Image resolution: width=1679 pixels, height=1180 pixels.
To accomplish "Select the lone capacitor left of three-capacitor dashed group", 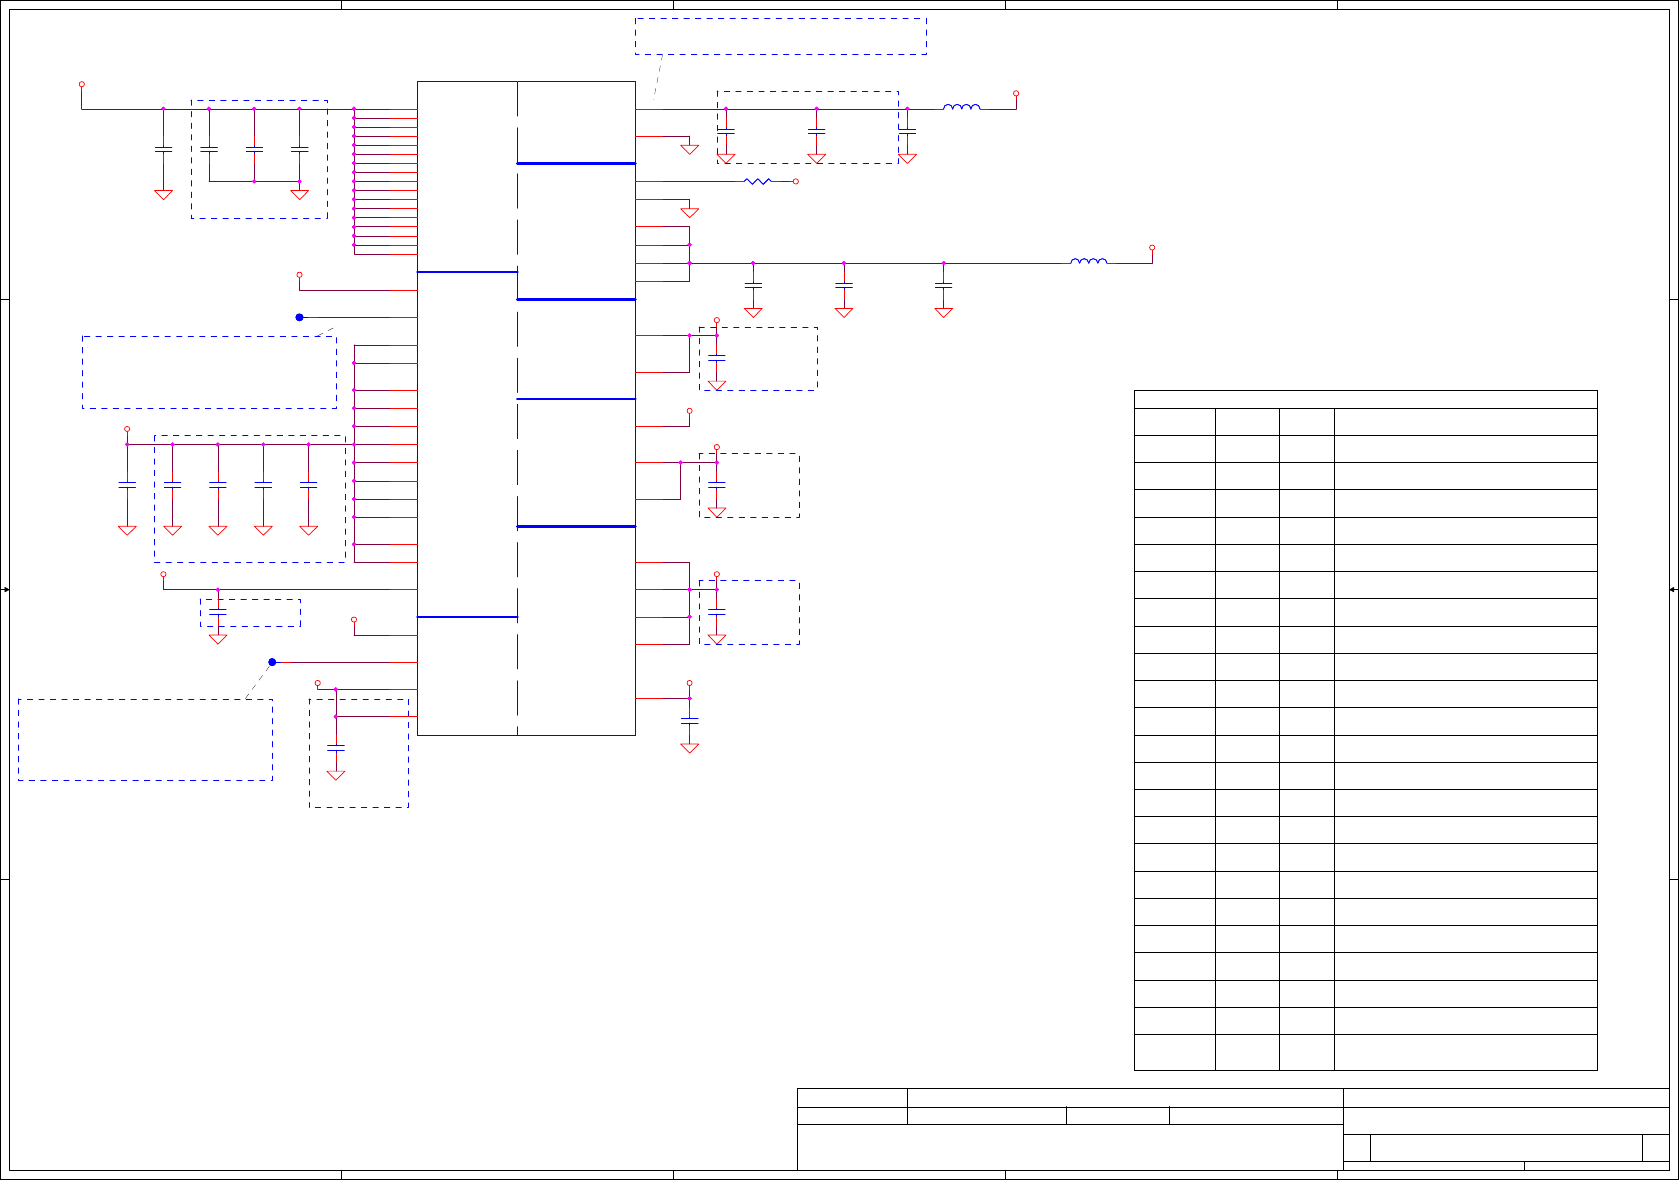I will pos(163,149).
